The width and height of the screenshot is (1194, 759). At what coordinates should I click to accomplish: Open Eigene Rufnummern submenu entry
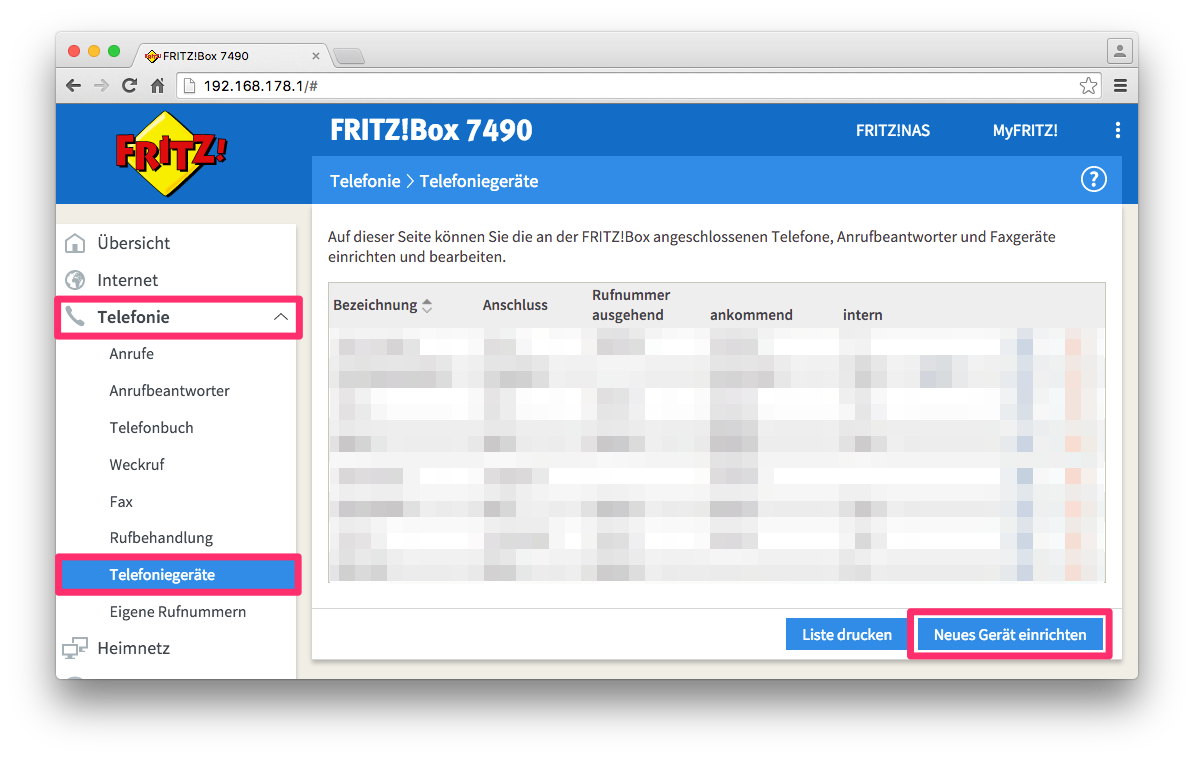point(177,611)
